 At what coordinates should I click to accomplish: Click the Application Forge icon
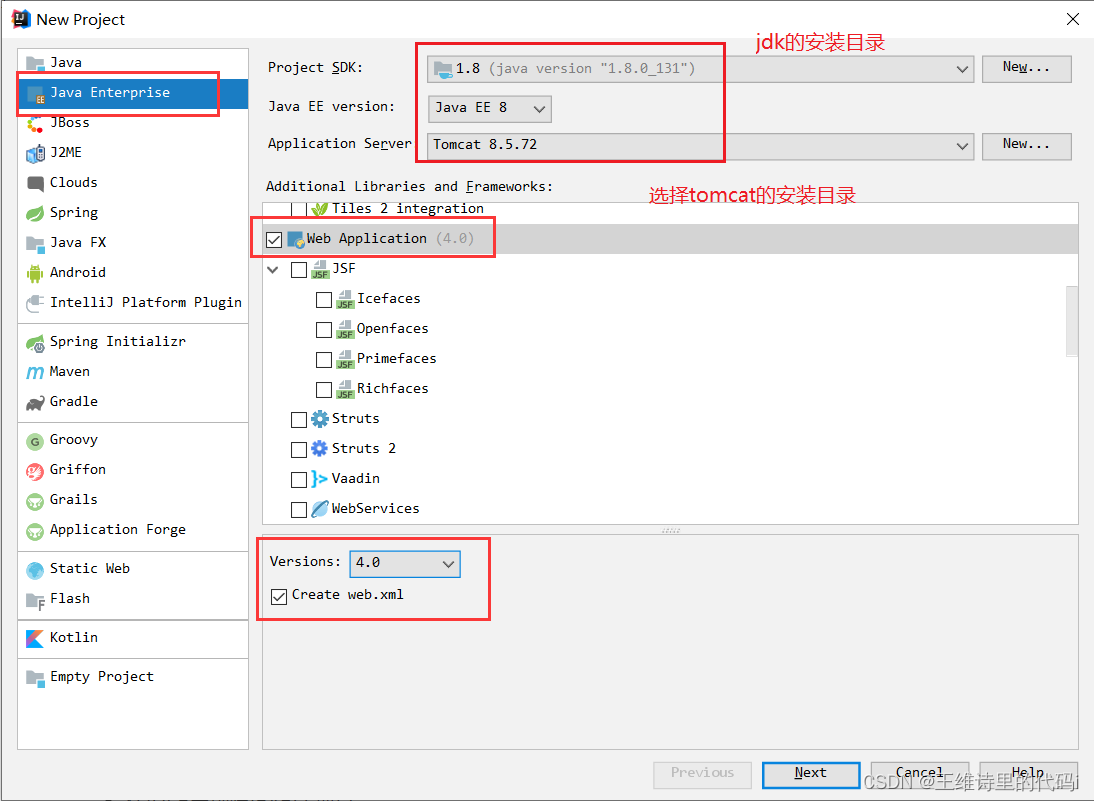(x=35, y=530)
